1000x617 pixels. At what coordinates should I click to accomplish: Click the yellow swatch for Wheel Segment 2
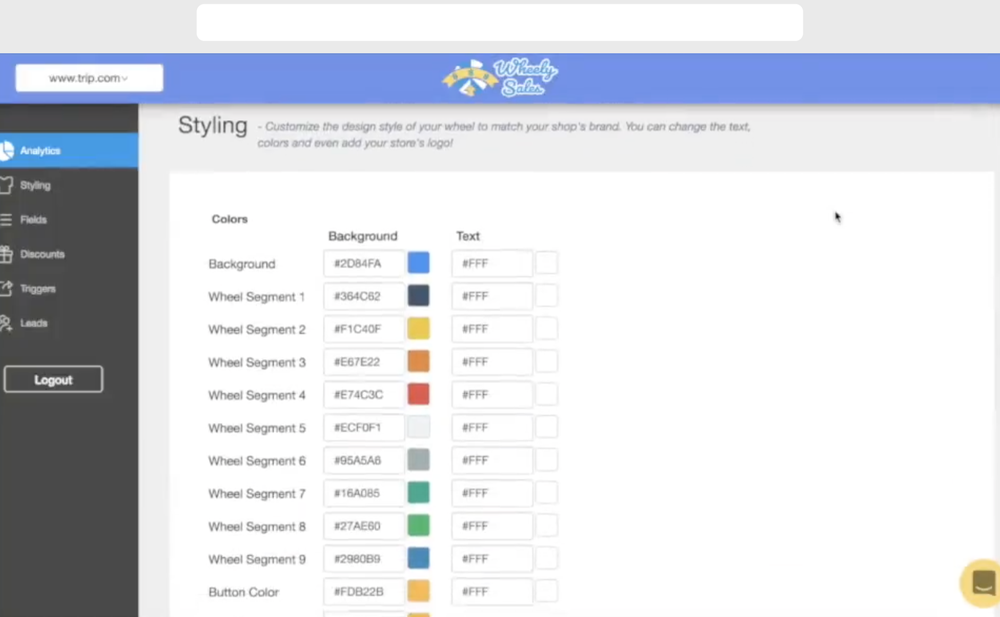pyautogui.click(x=418, y=328)
